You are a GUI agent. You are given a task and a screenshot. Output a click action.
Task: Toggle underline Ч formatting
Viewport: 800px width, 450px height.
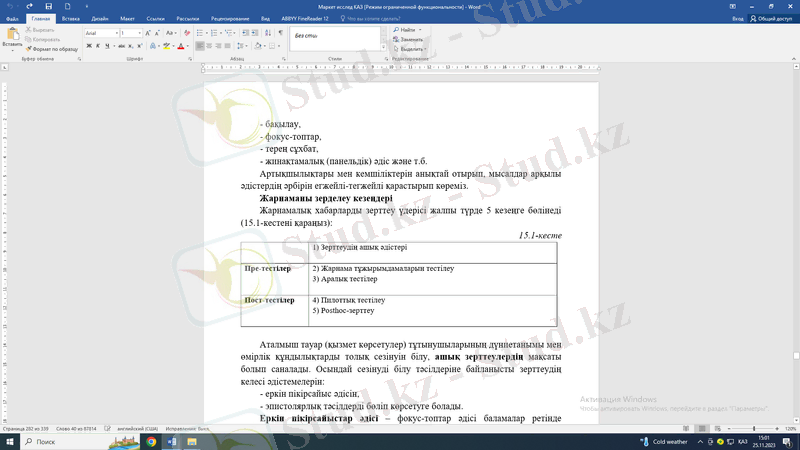coord(107,46)
